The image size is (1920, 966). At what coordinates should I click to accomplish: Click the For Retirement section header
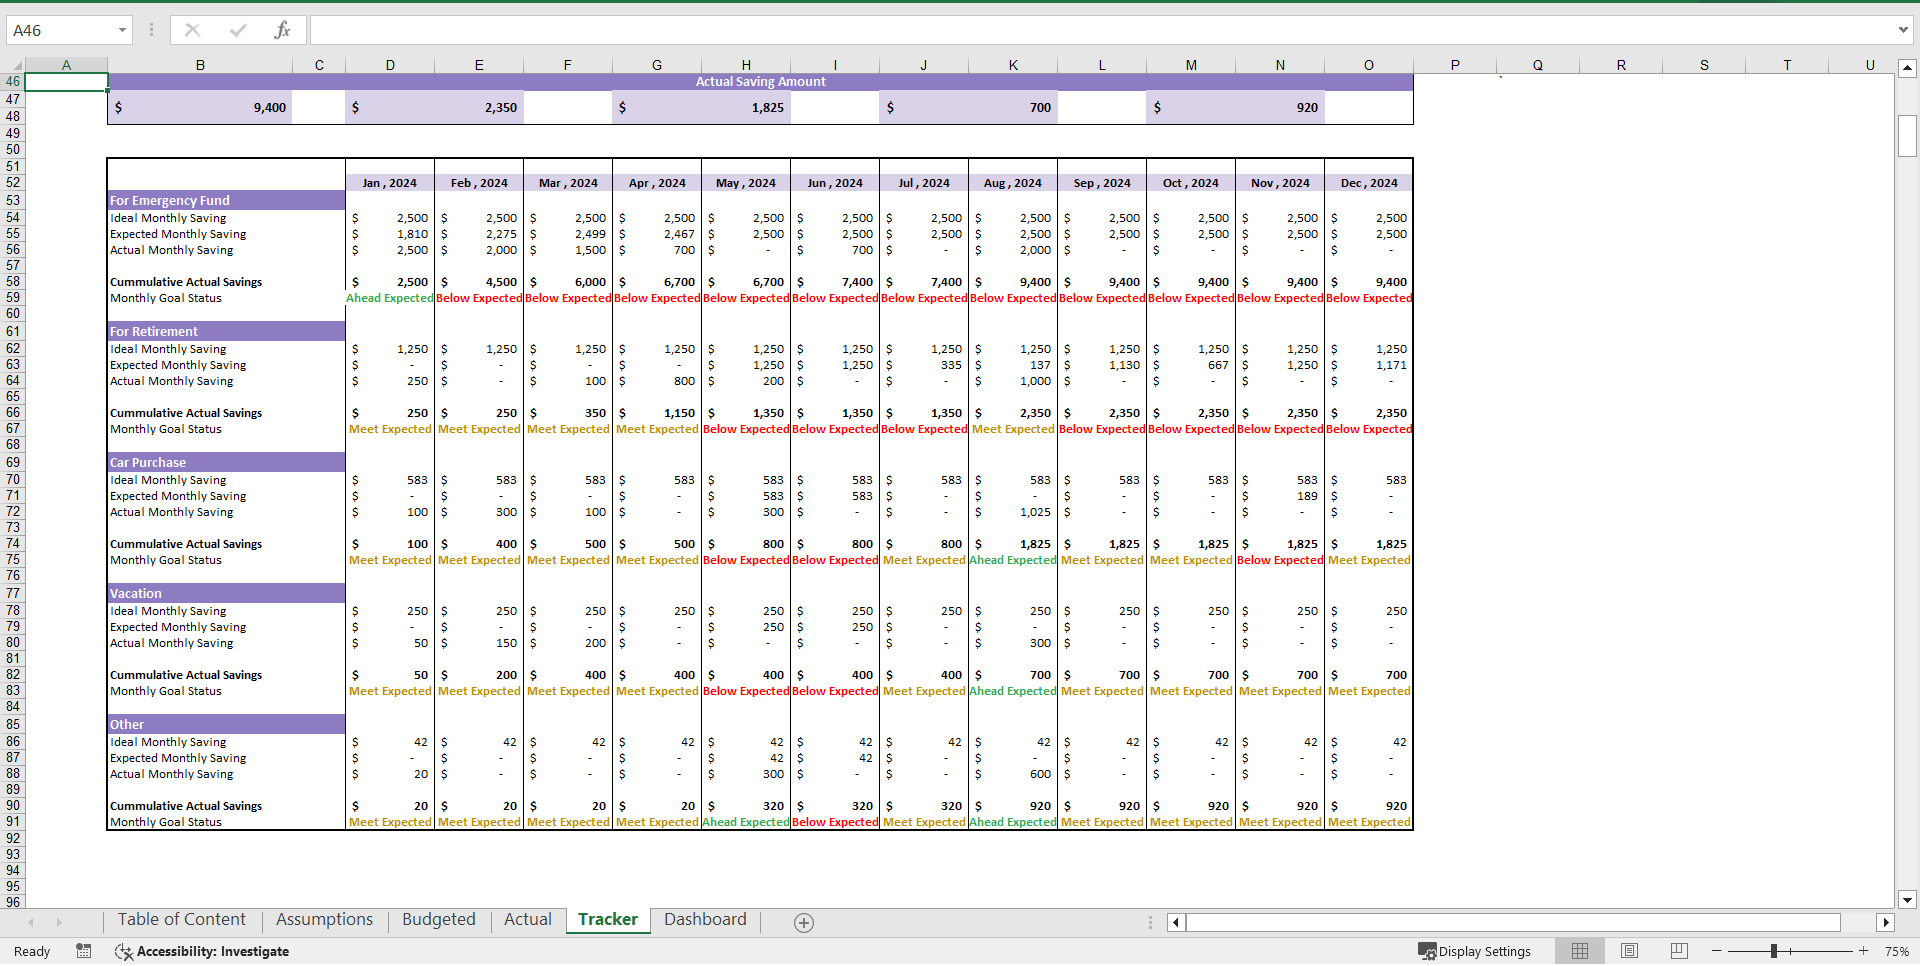[x=226, y=331]
